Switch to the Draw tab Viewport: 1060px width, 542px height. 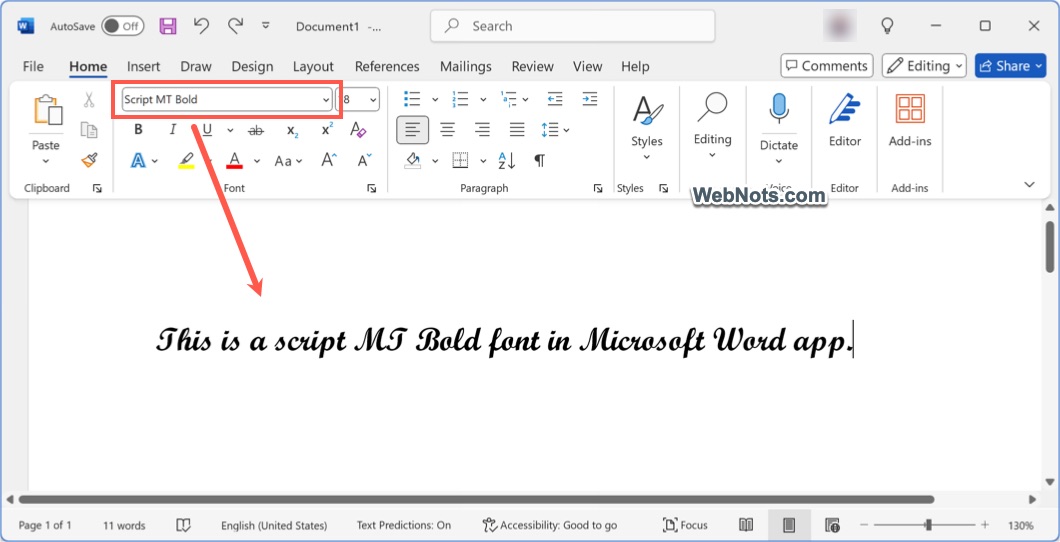click(195, 66)
